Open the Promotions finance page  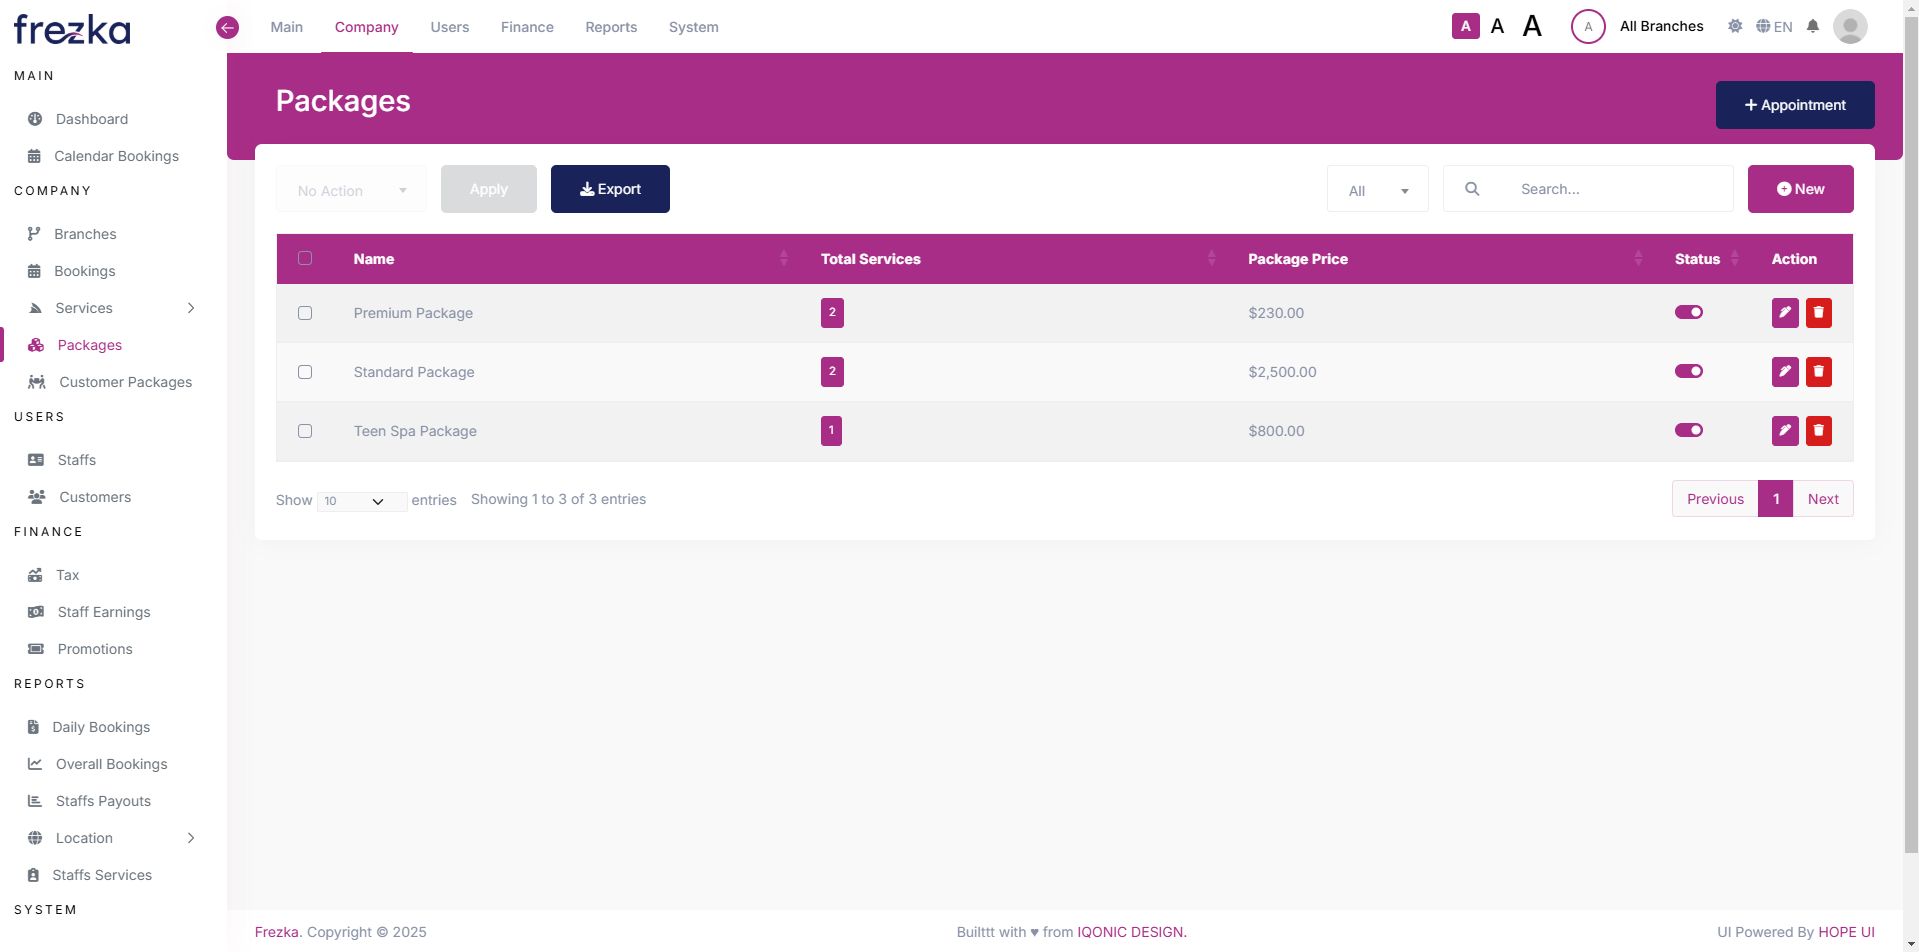(x=95, y=648)
